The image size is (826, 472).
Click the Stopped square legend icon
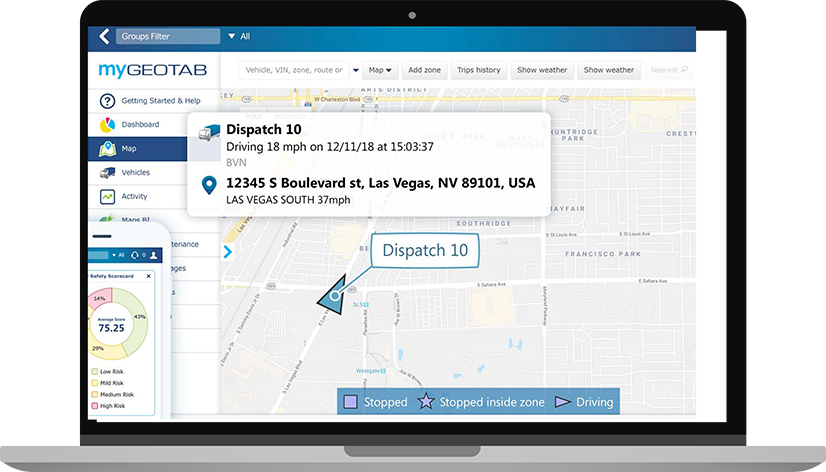click(x=350, y=402)
